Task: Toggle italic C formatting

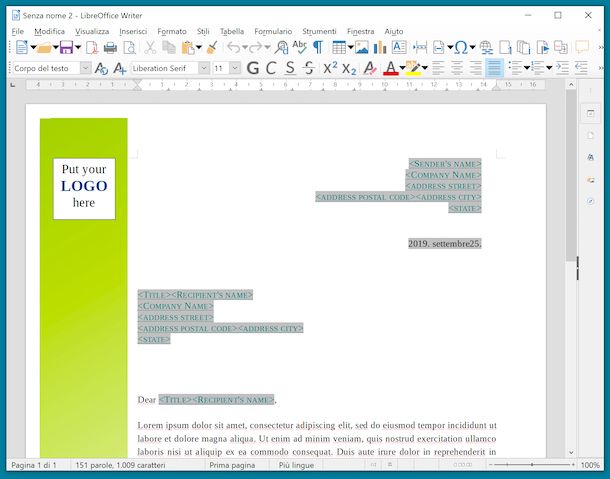Action: (x=271, y=68)
